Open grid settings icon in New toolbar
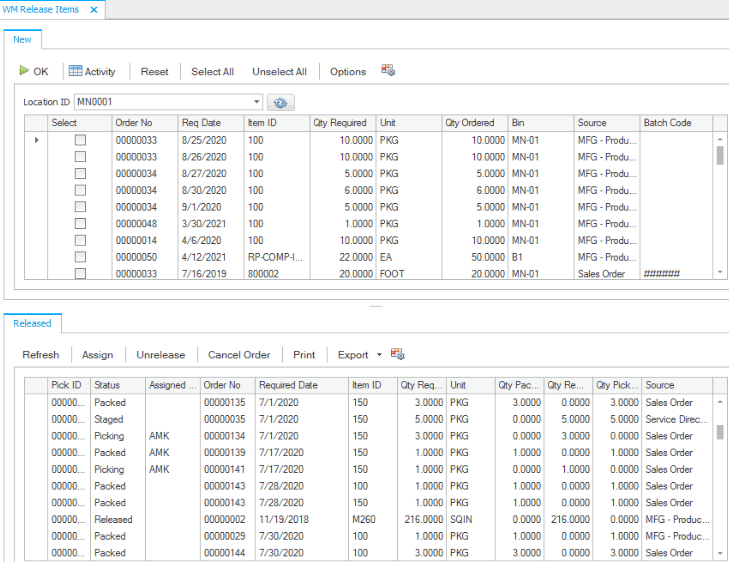 (x=389, y=71)
